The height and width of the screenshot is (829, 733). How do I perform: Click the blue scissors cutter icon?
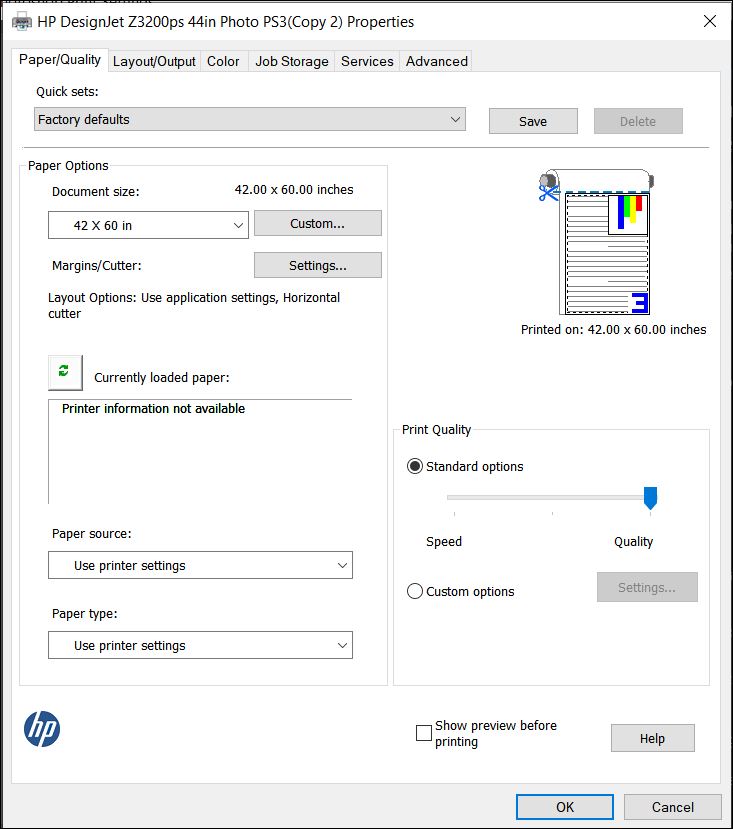tap(547, 189)
